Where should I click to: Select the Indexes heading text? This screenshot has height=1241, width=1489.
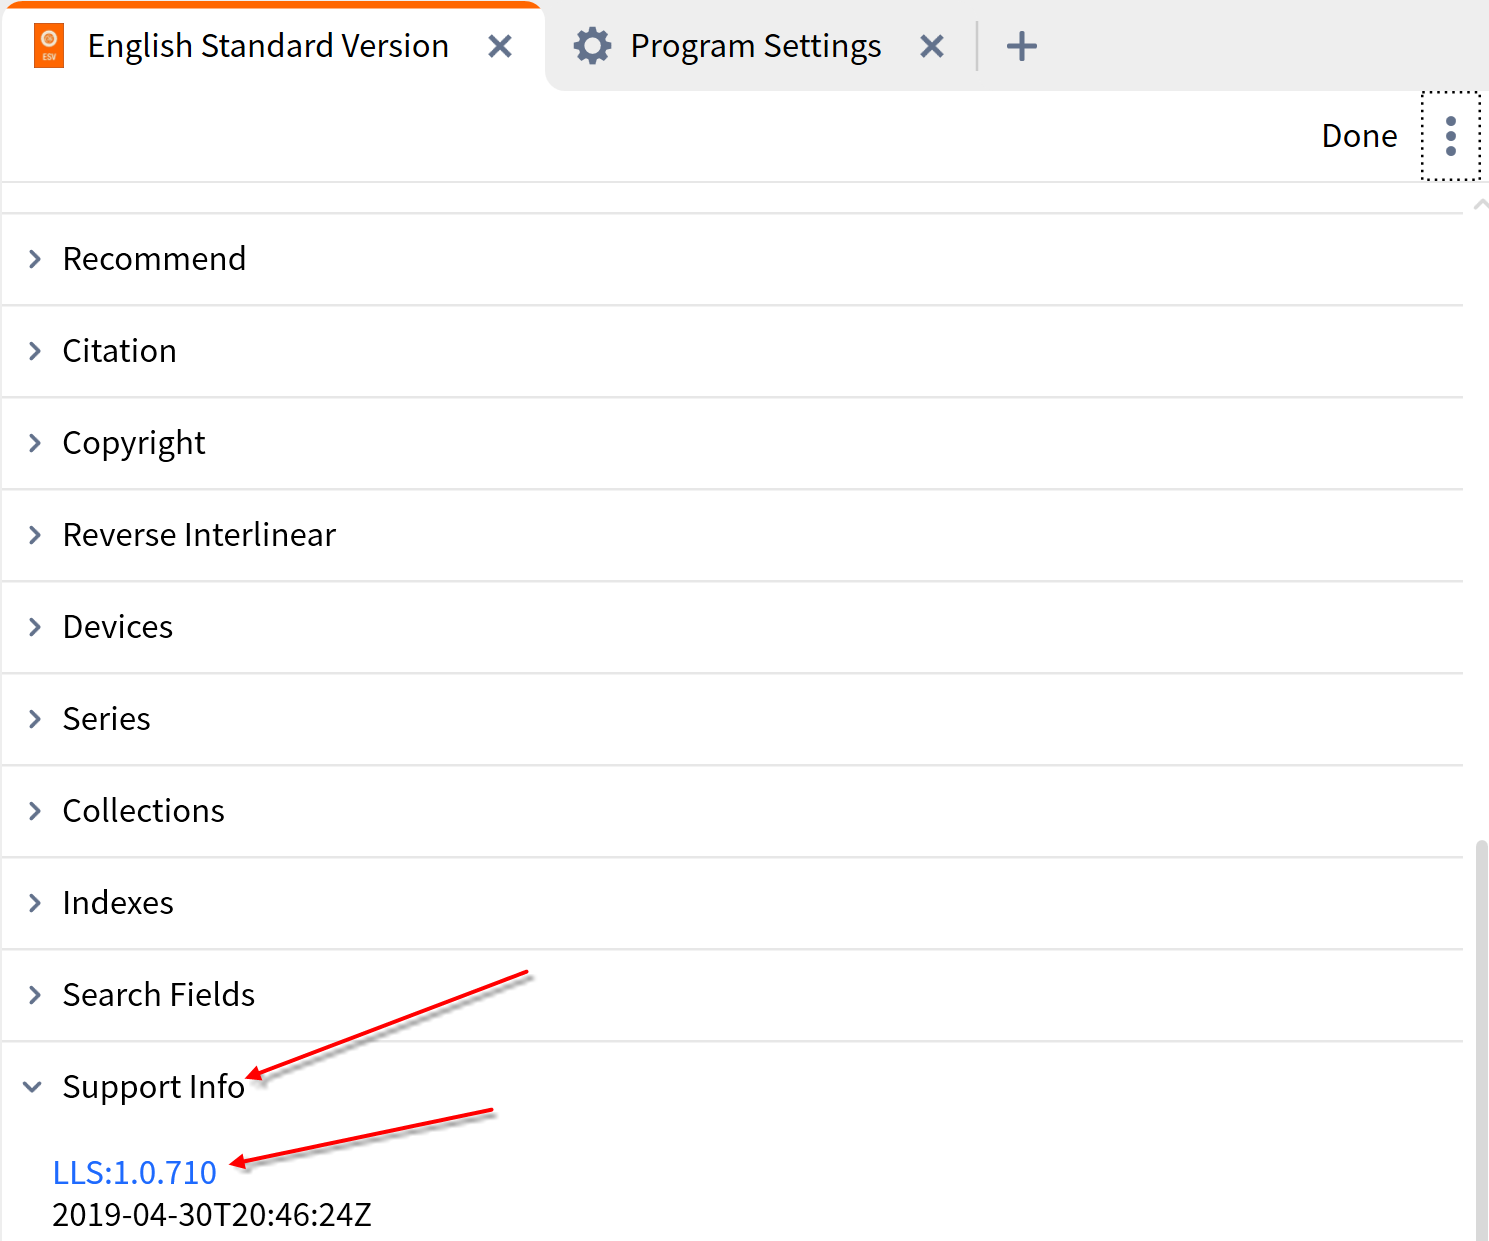point(118,903)
